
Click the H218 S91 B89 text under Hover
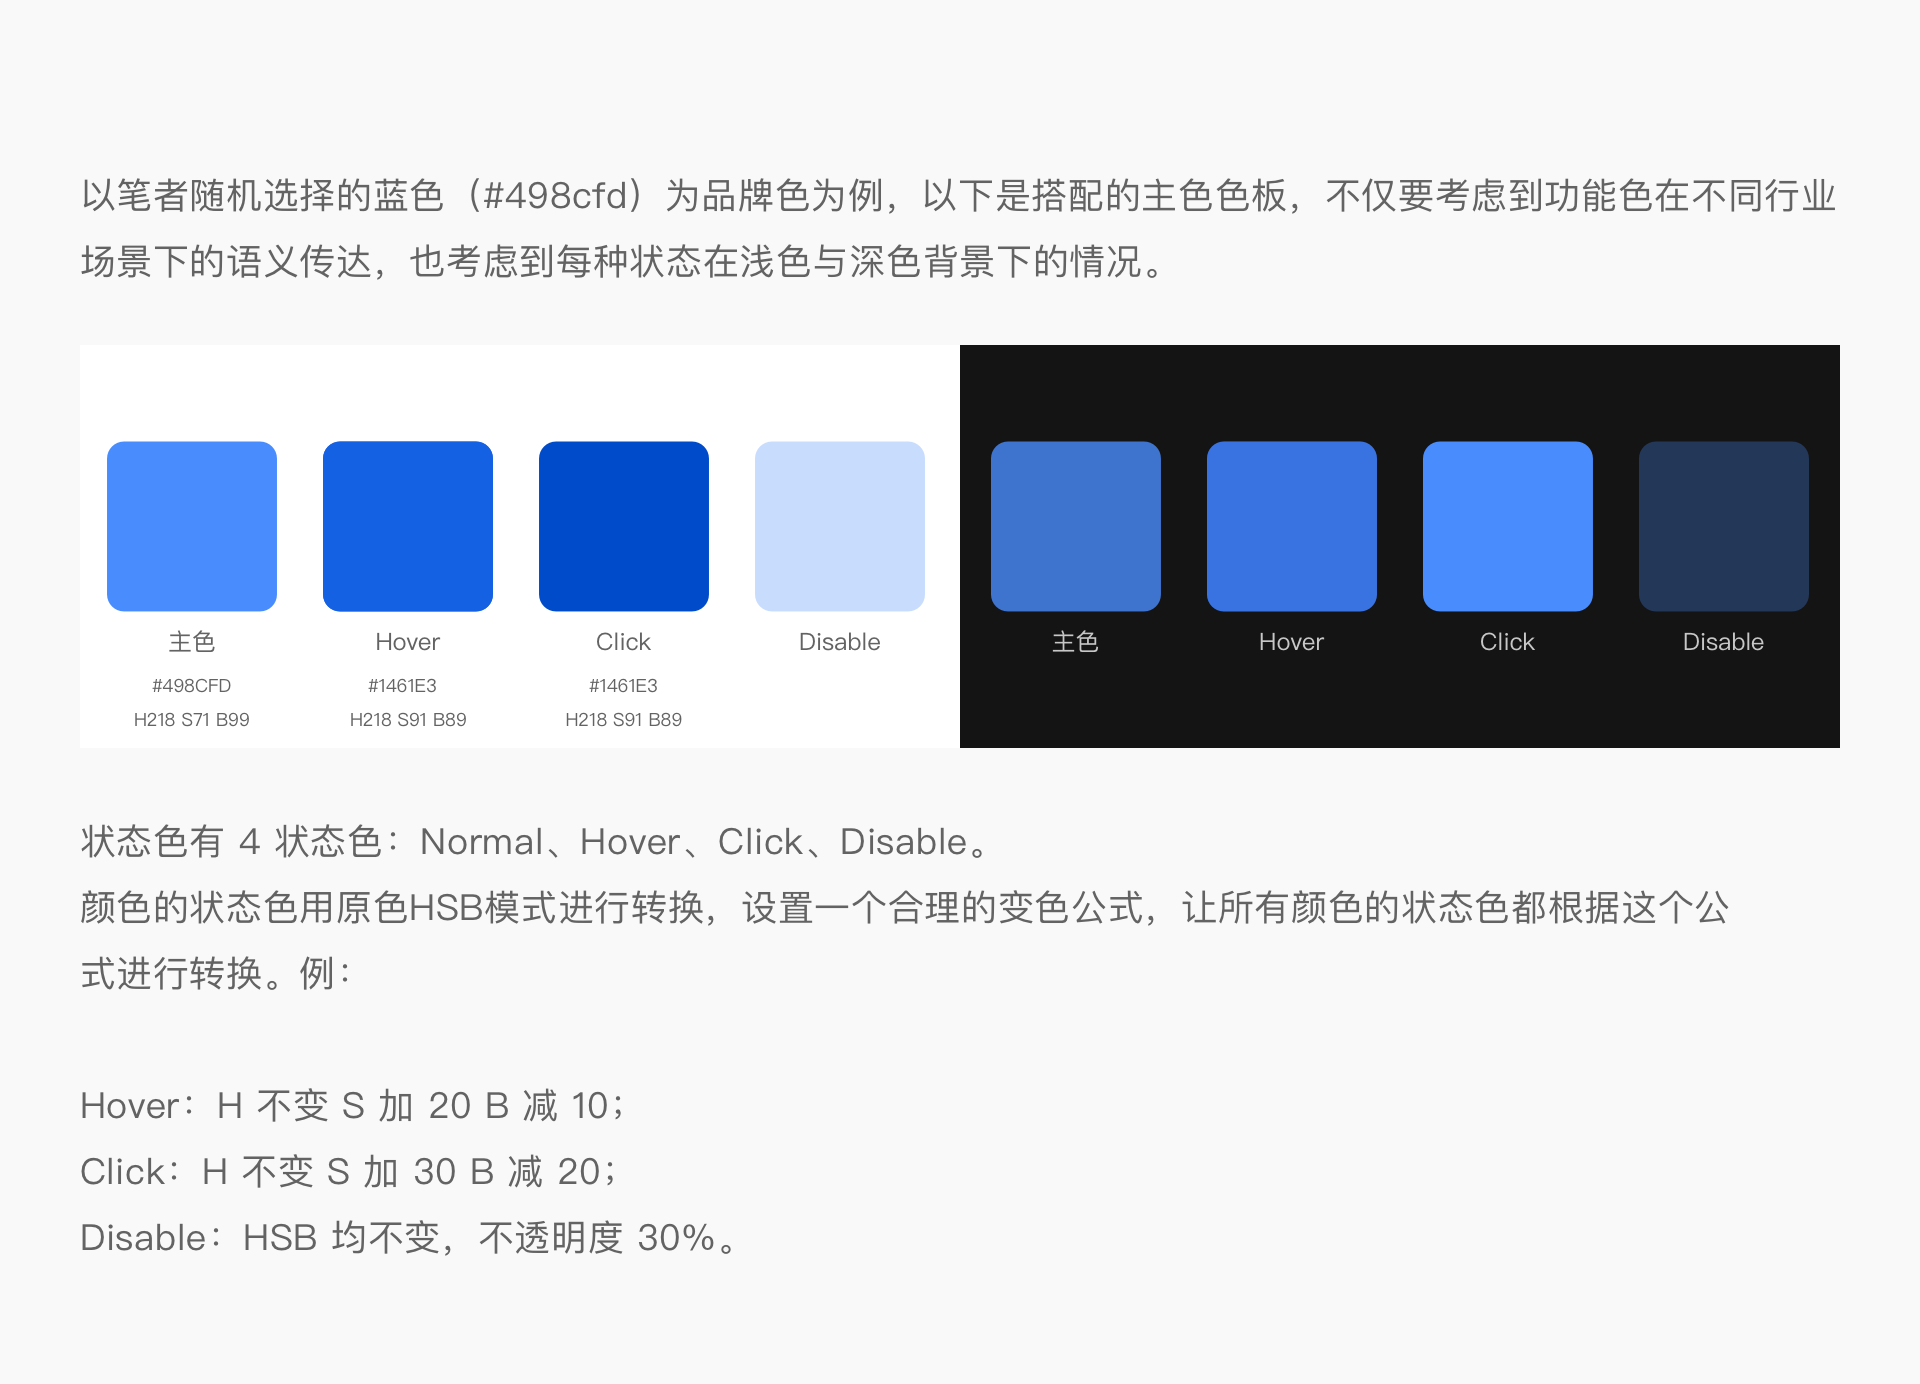pyautogui.click(x=408, y=720)
